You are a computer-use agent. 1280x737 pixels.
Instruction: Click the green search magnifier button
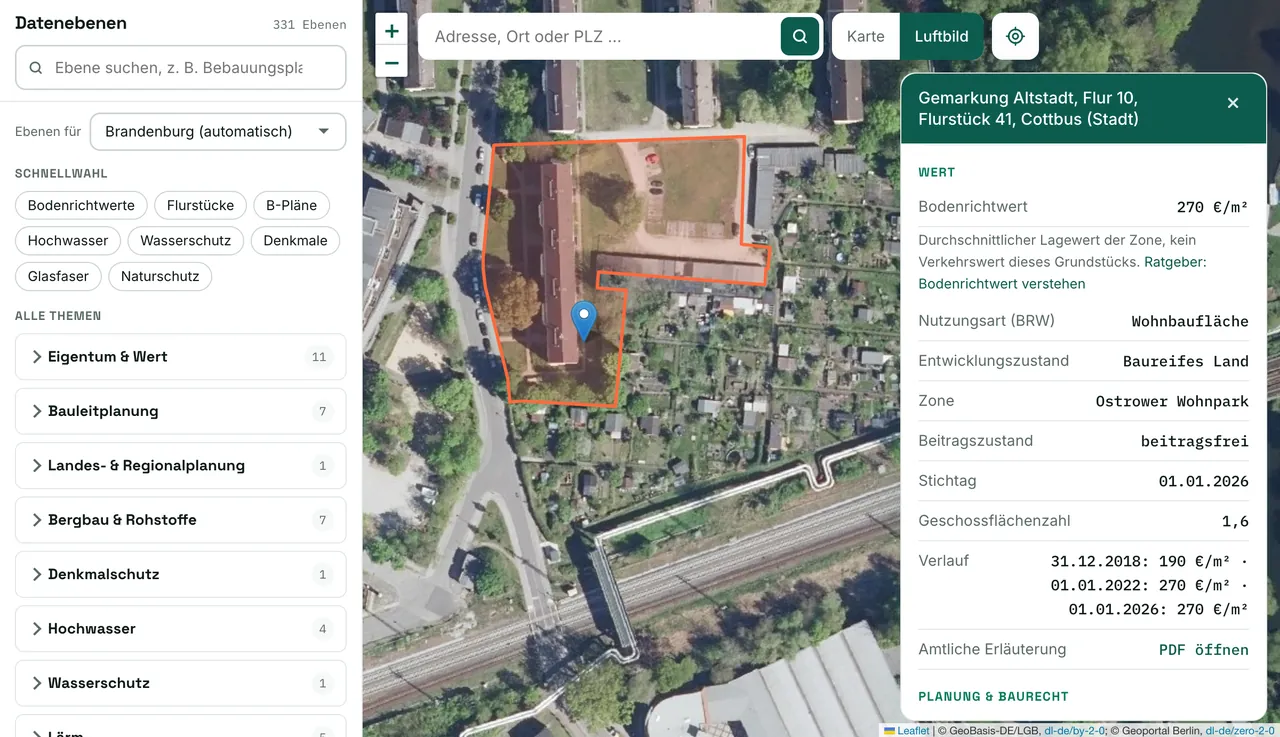(x=799, y=36)
